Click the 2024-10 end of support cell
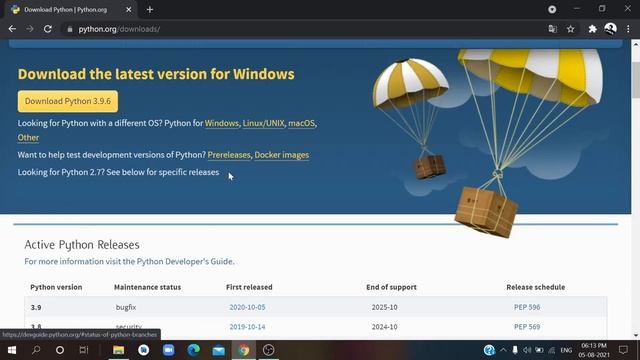The height and width of the screenshot is (360, 640). pos(384,327)
